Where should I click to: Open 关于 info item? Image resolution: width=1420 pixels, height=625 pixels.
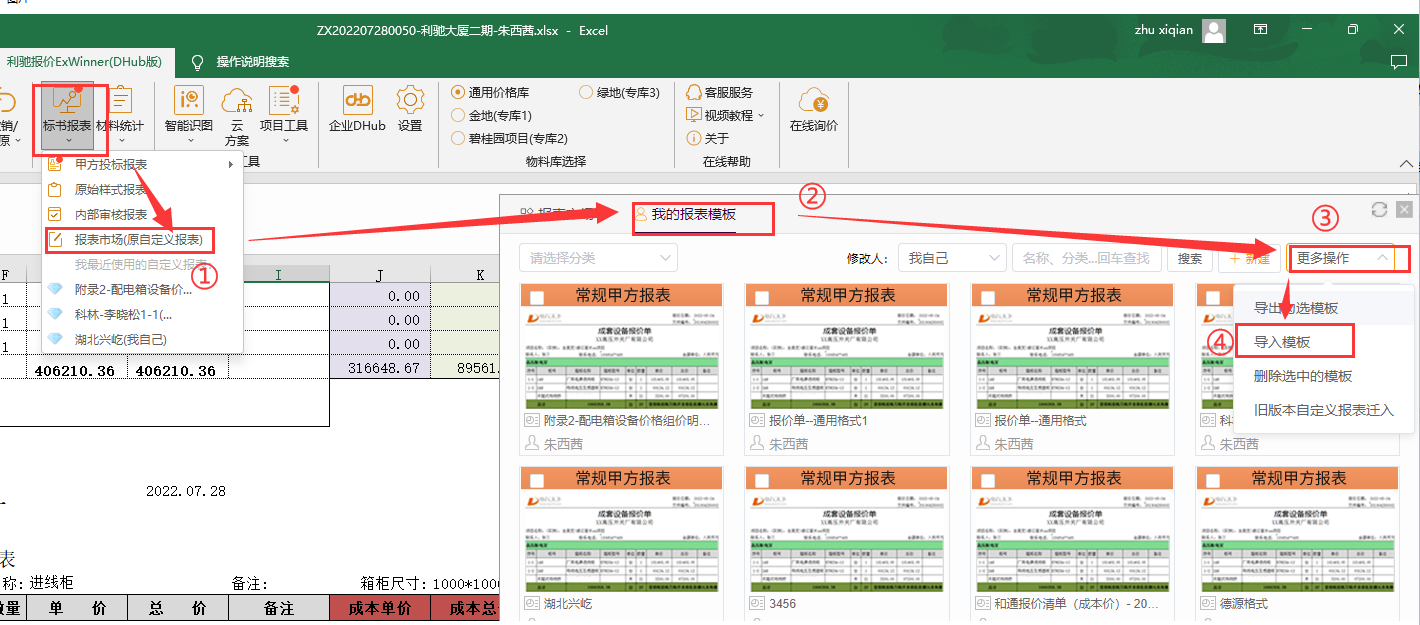[x=707, y=138]
